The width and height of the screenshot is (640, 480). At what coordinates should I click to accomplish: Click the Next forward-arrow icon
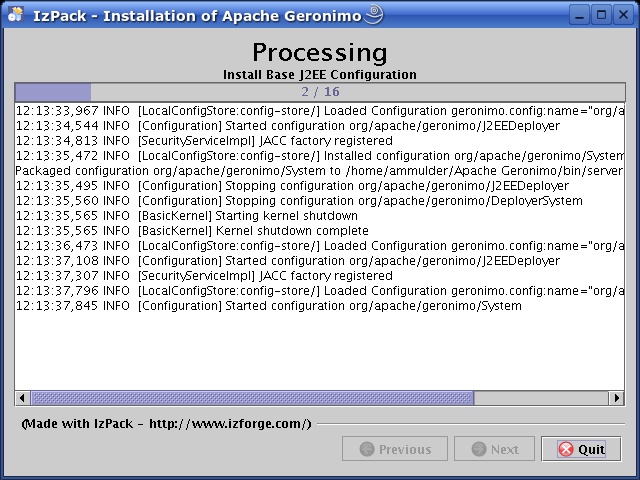(478, 449)
